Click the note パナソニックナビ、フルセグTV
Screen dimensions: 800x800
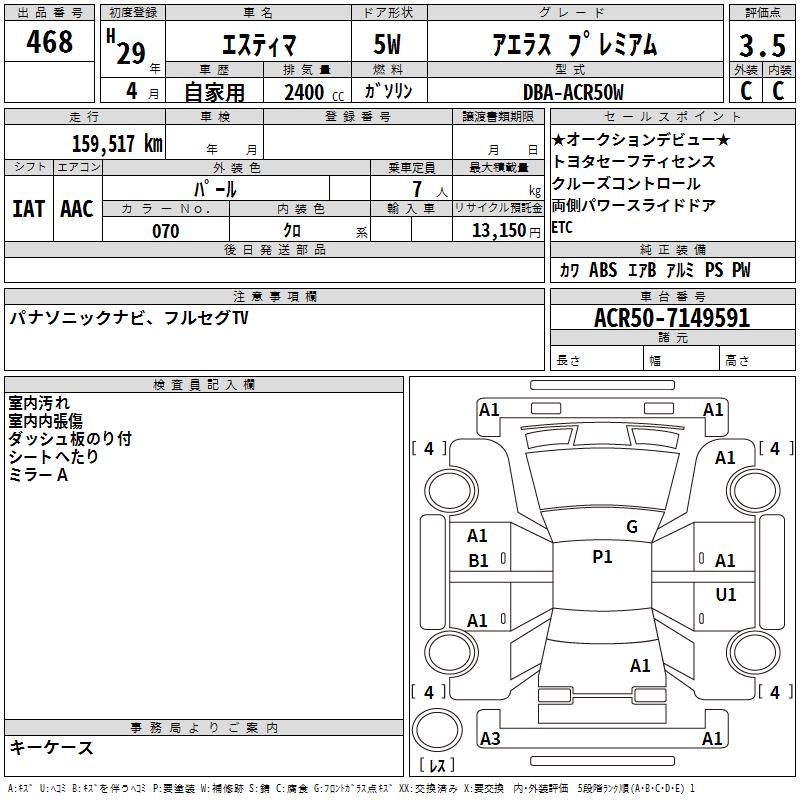tap(129, 318)
